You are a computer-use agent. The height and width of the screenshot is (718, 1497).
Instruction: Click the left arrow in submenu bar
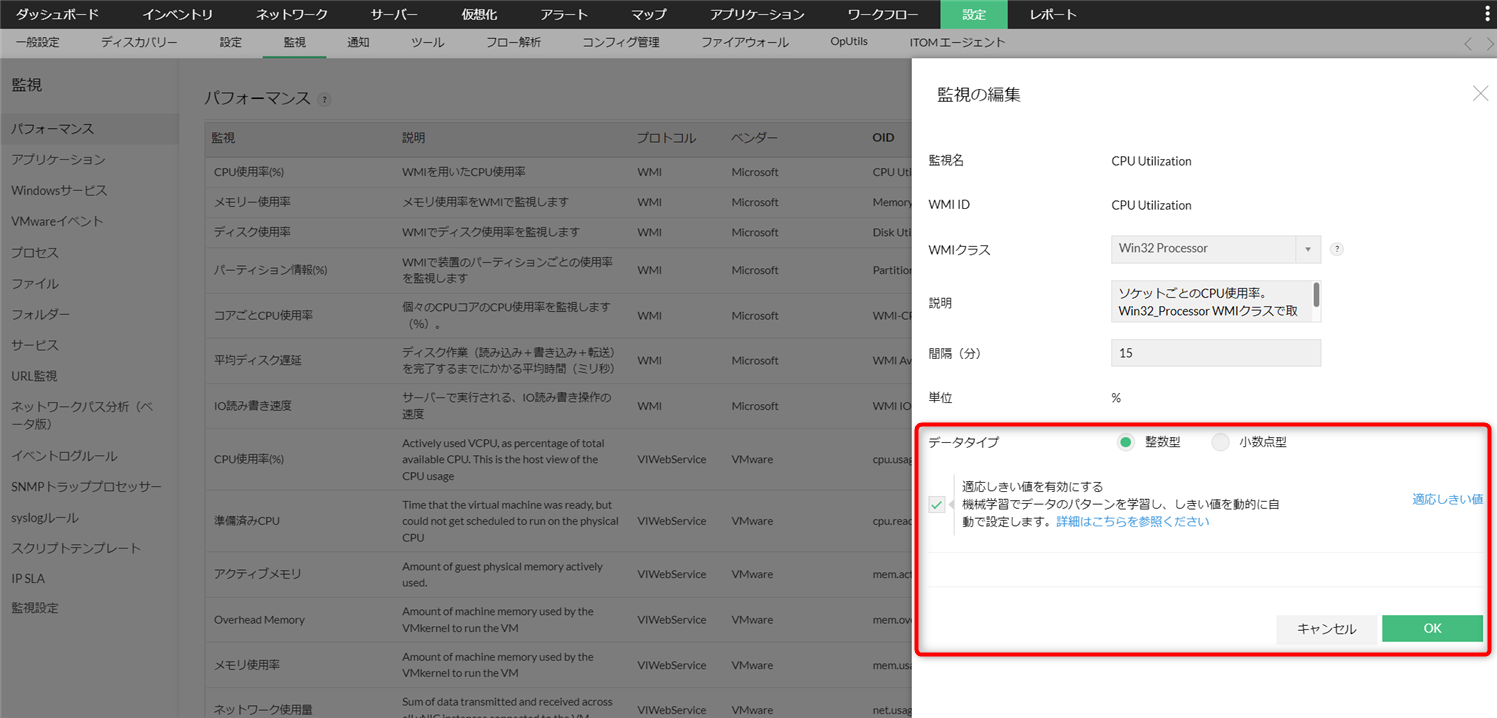[x=1468, y=43]
